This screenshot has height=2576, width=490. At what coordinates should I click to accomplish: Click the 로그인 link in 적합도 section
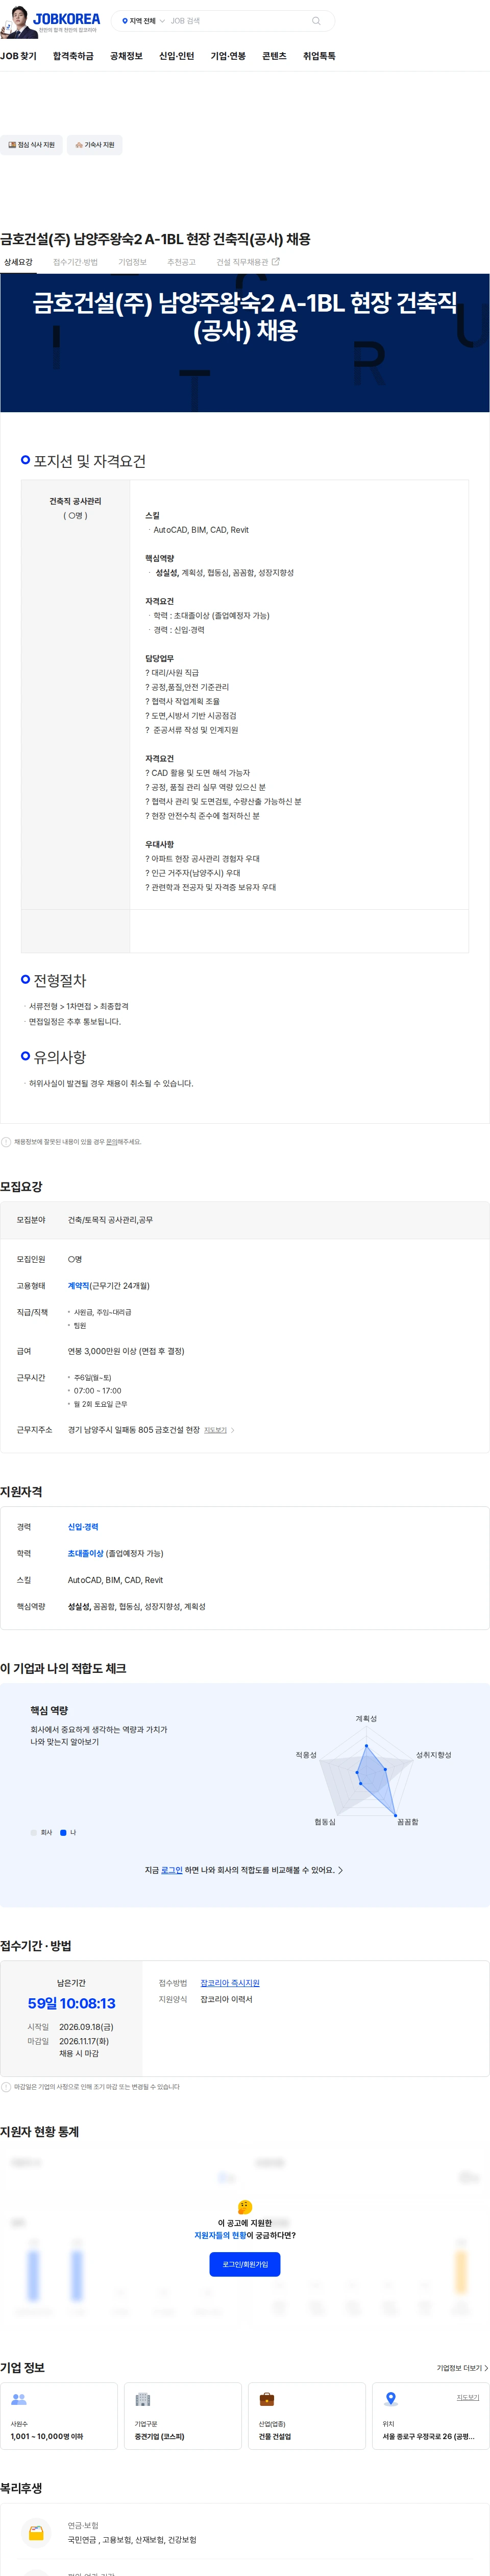(172, 1870)
